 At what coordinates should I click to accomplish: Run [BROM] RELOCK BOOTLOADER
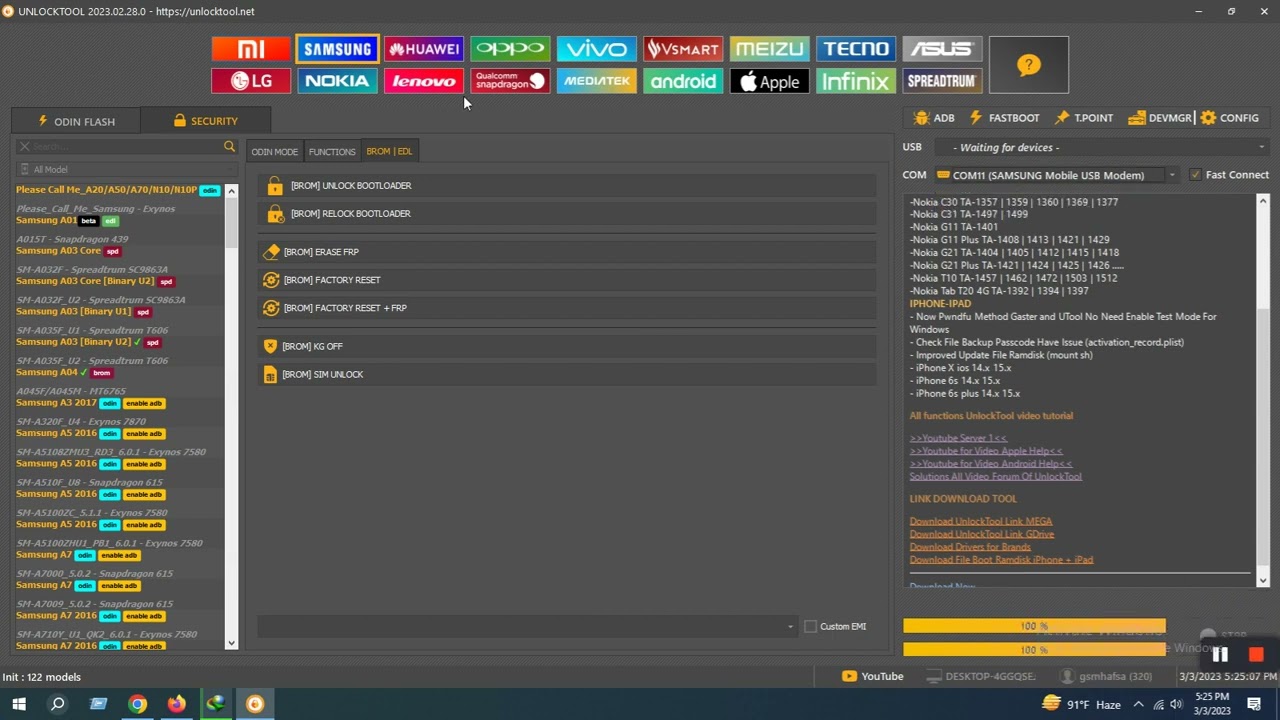[x=567, y=214]
